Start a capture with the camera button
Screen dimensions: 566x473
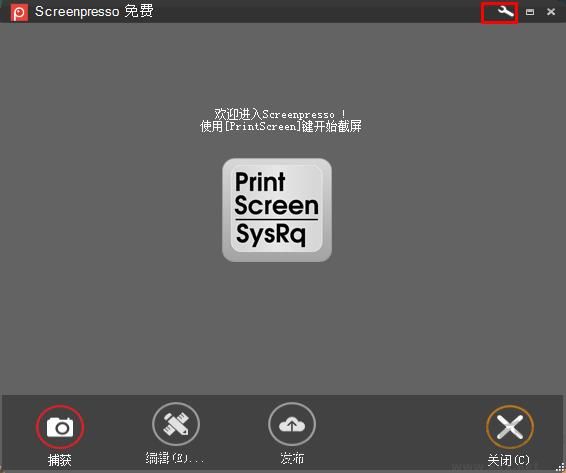pos(60,427)
